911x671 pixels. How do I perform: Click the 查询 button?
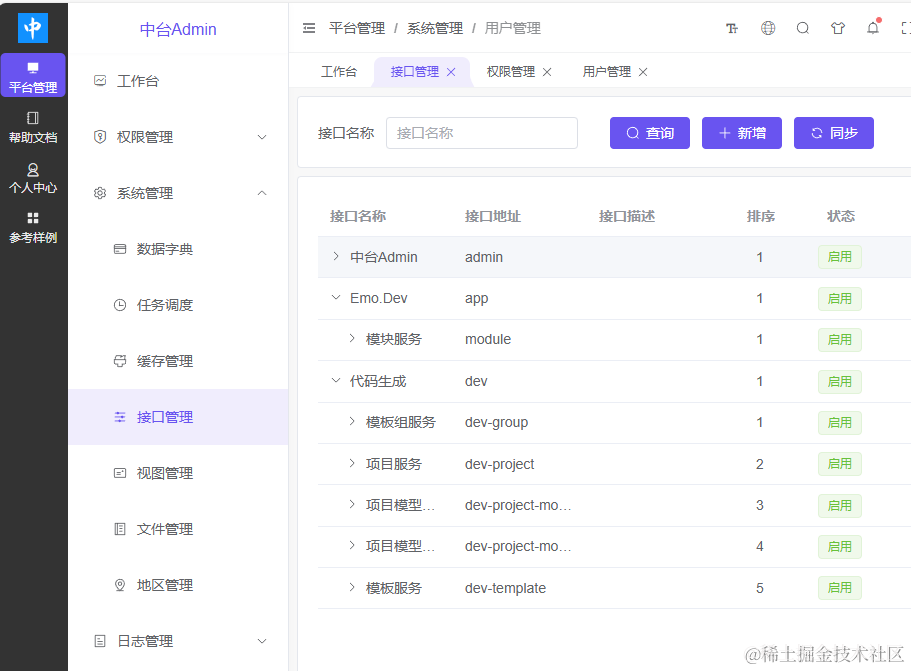pos(650,133)
